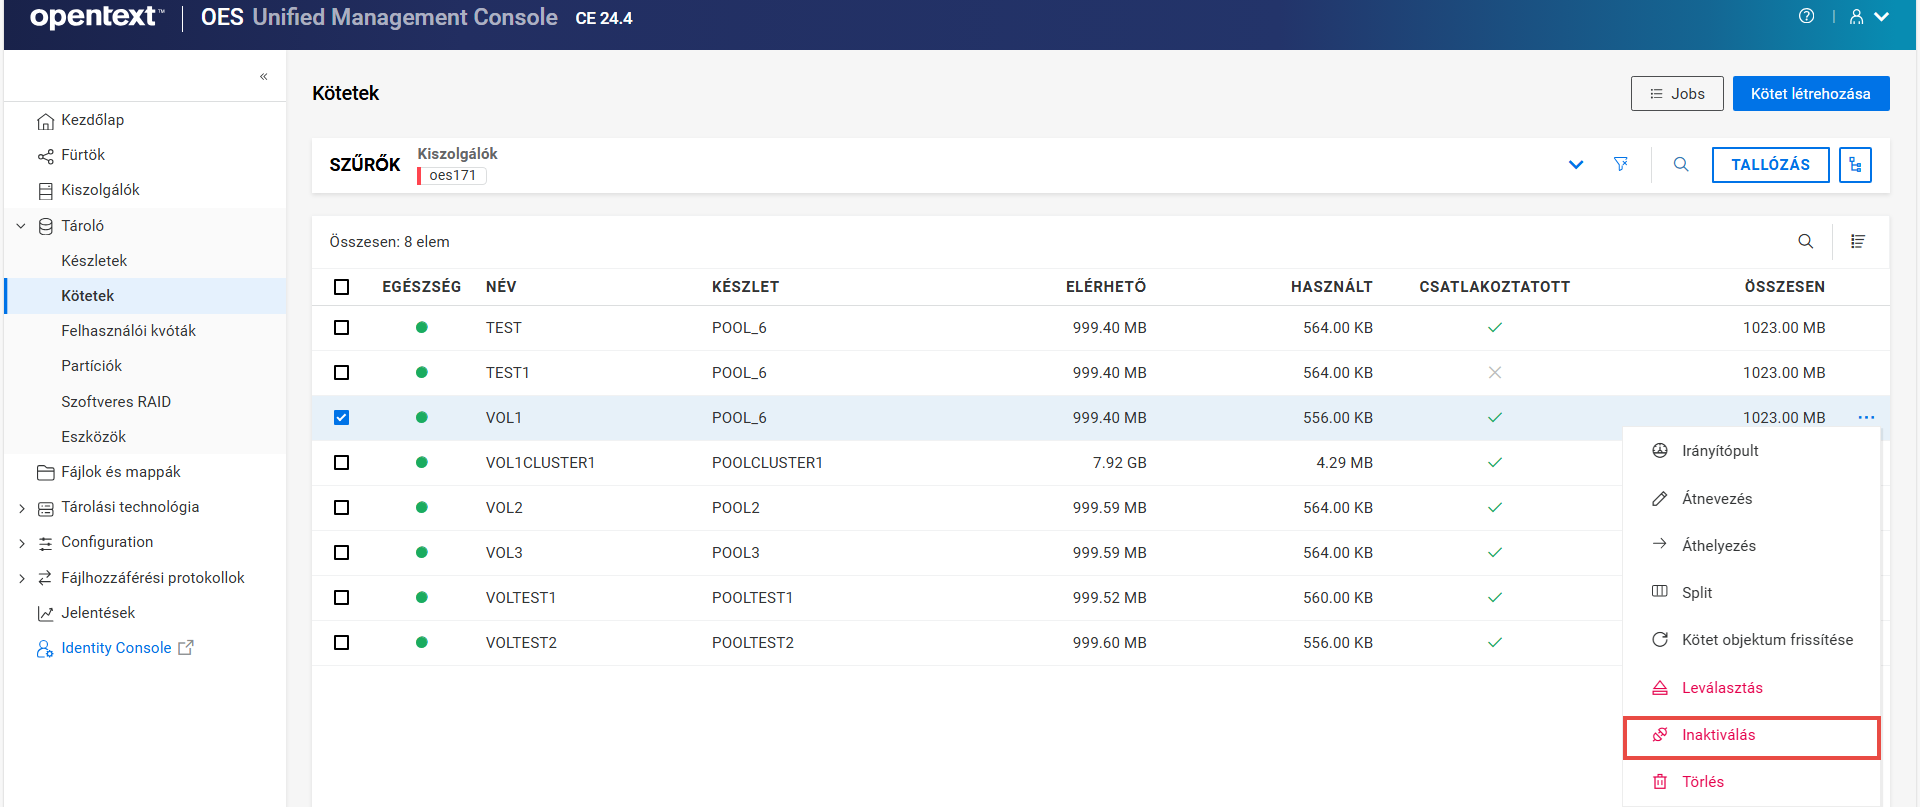Screen dimensions: 1920x807
Task: Click the search icon in filter bar
Action: point(1681,164)
